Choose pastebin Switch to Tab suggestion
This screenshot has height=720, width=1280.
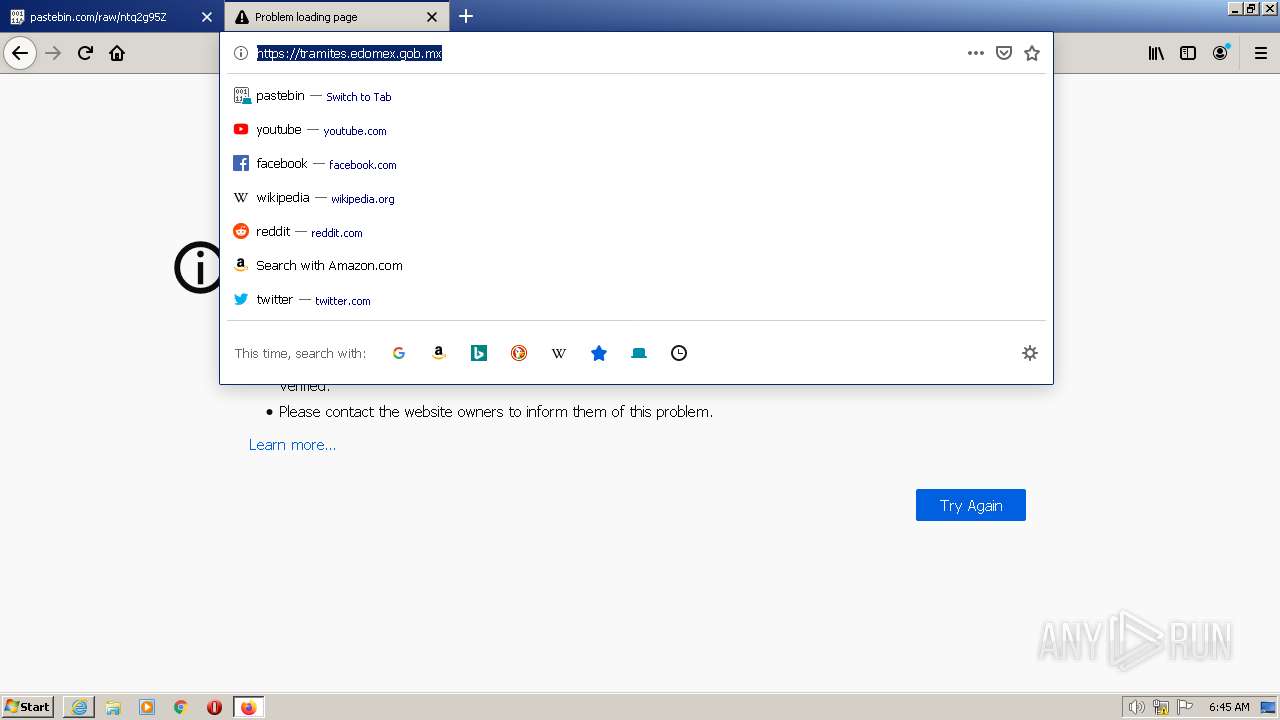click(636, 96)
